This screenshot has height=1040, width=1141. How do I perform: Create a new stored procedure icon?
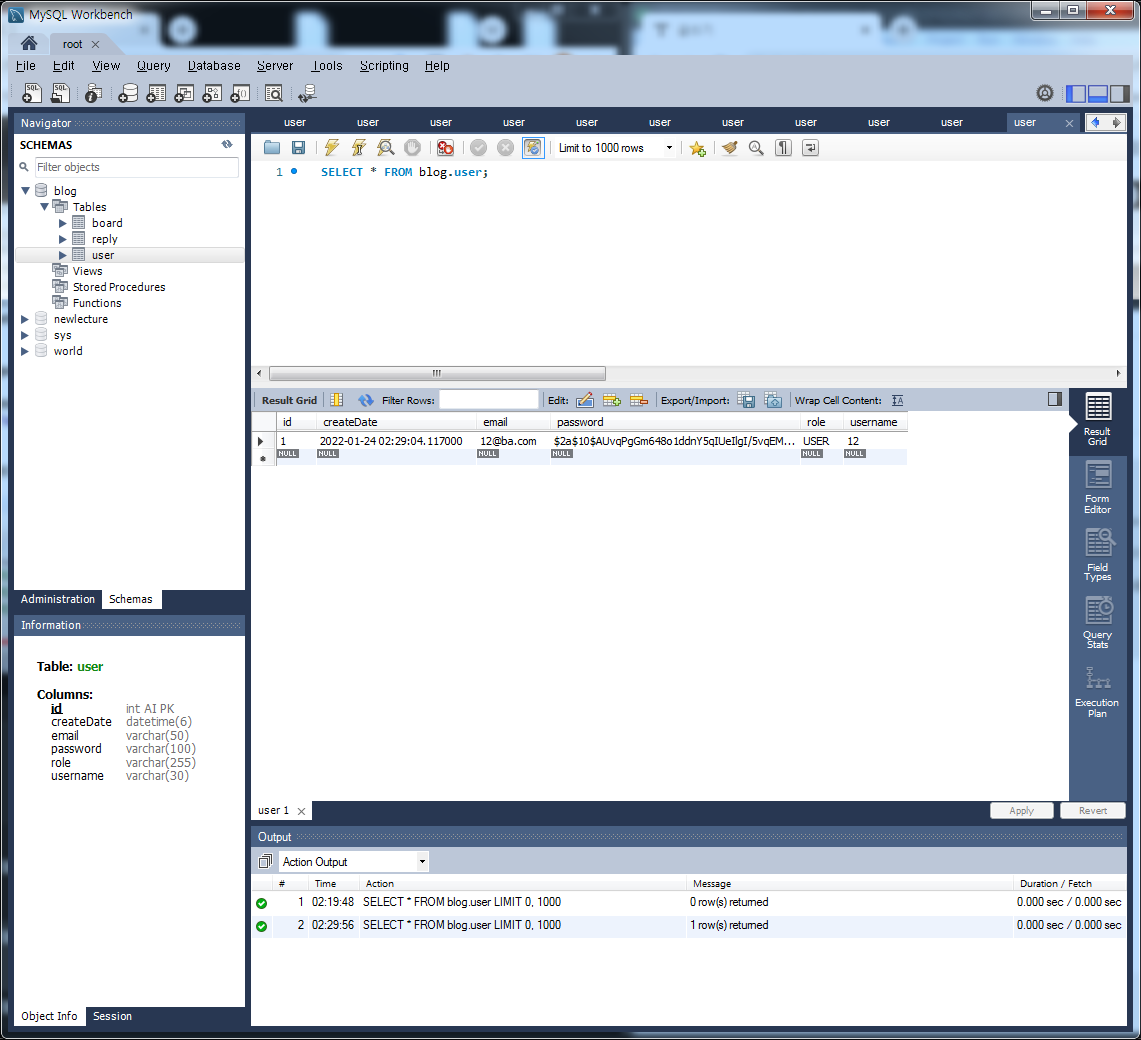[212, 93]
